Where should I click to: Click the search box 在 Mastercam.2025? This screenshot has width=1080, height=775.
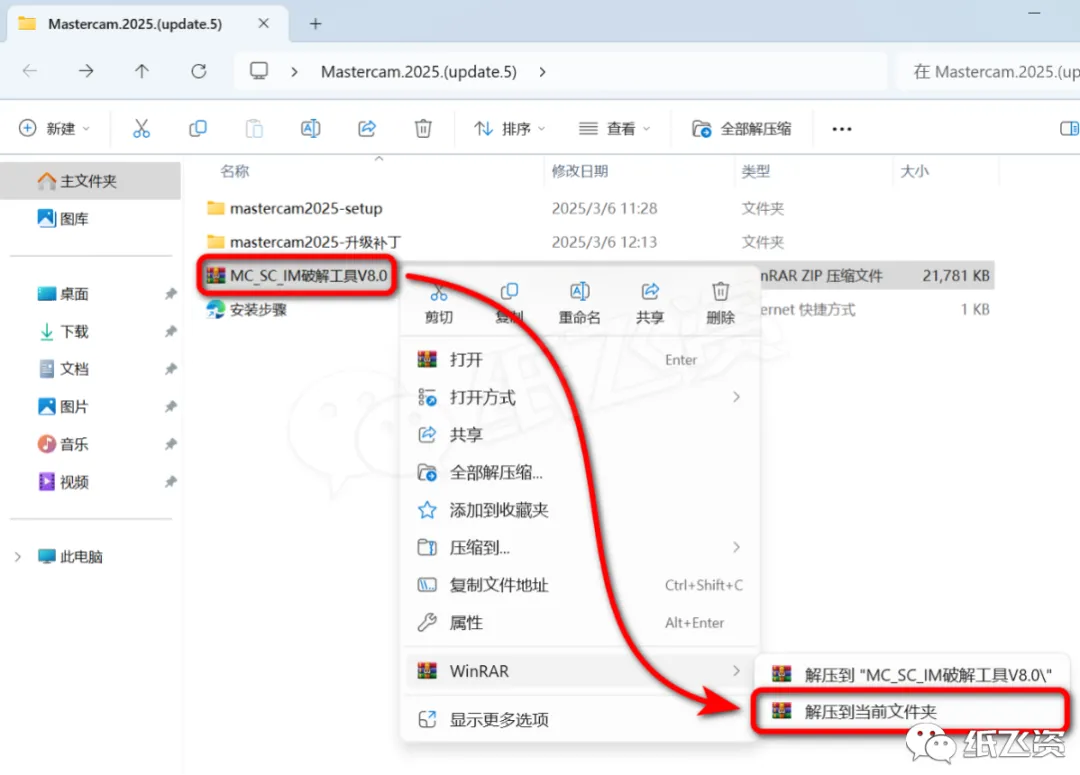(989, 72)
